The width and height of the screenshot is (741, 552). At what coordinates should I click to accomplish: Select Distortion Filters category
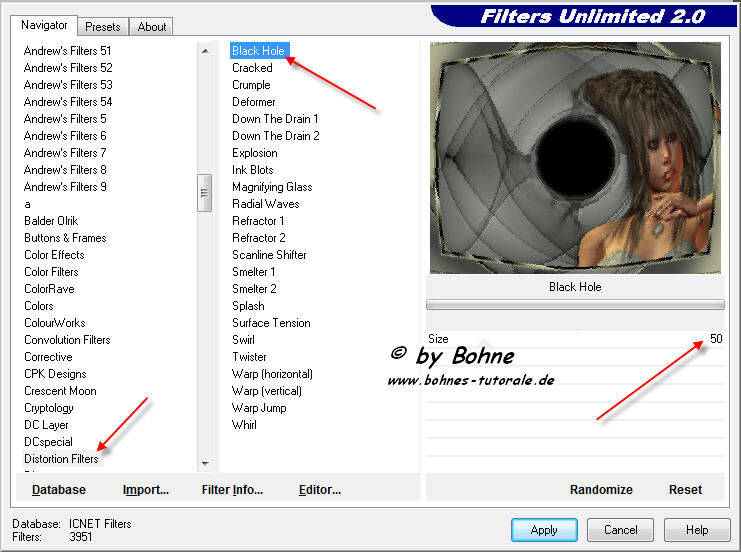pyautogui.click(x=61, y=459)
